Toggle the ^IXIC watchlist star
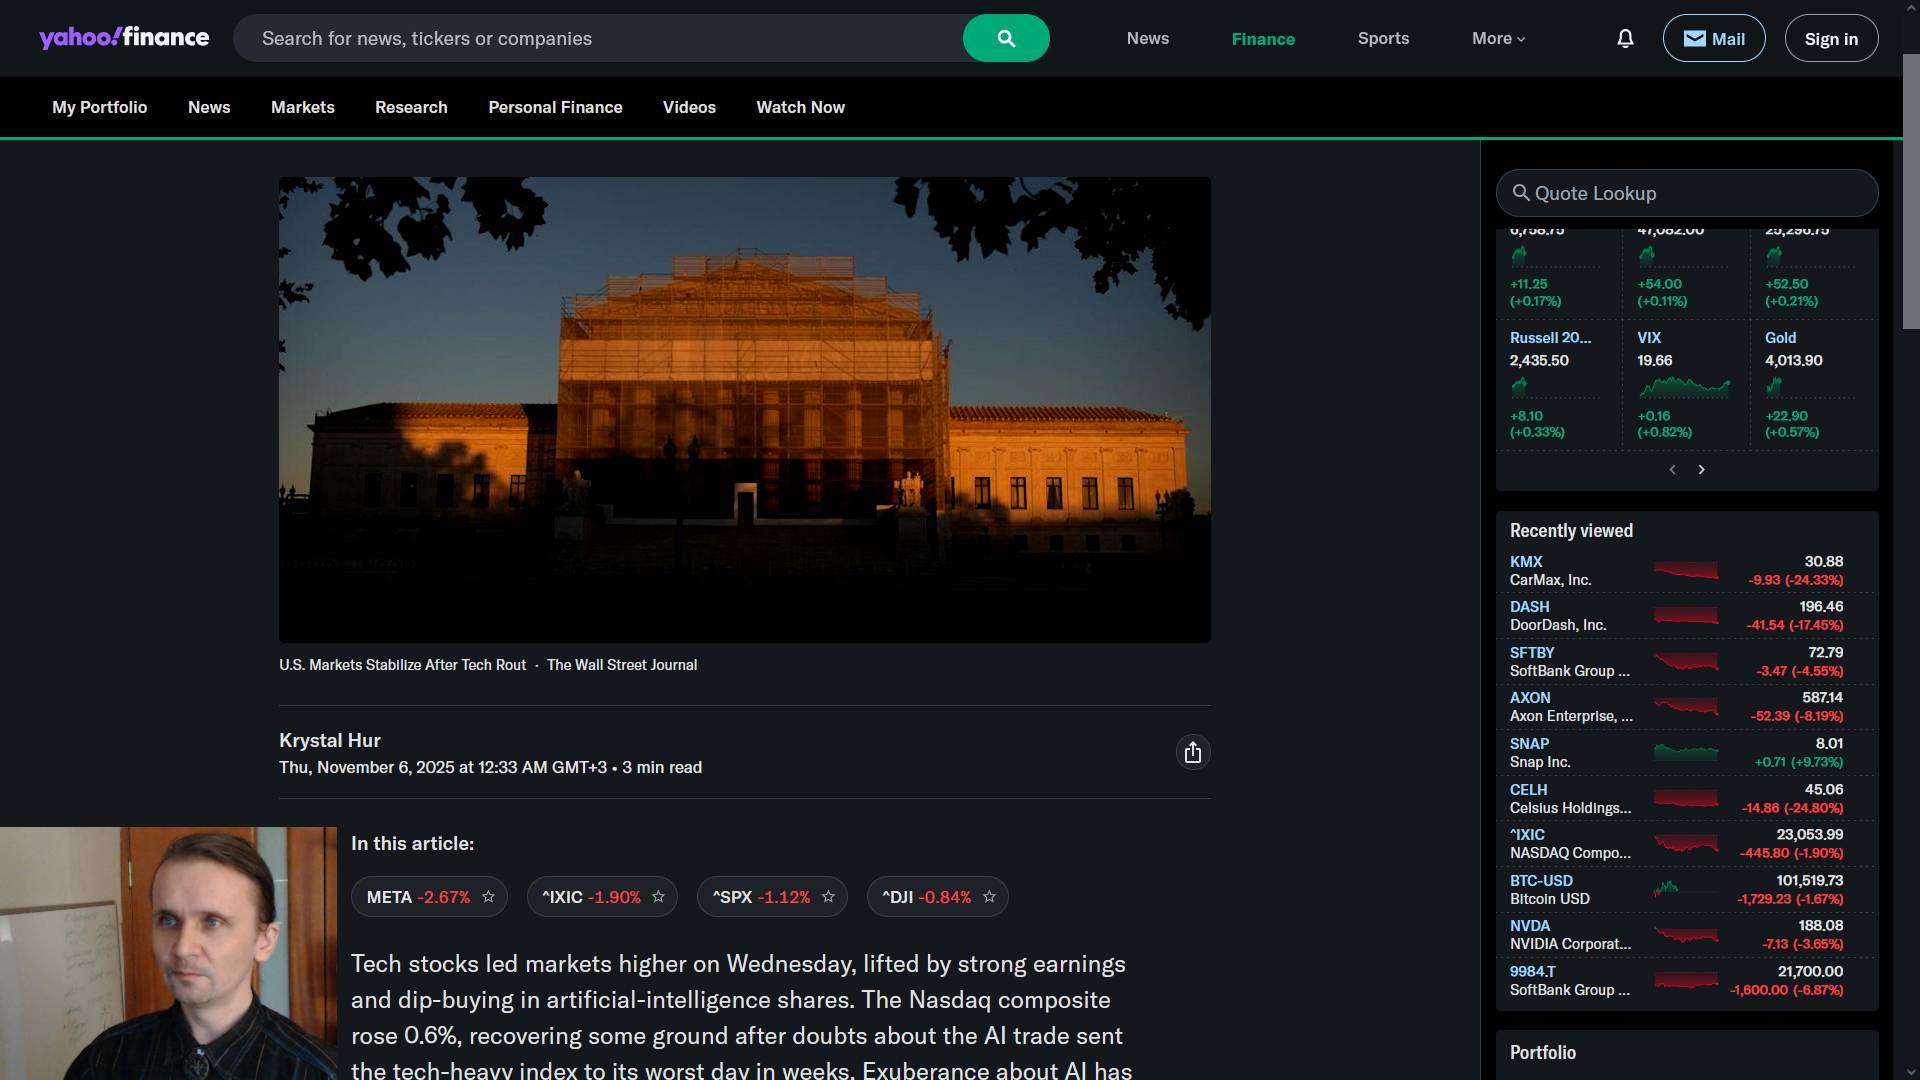 coord(658,897)
